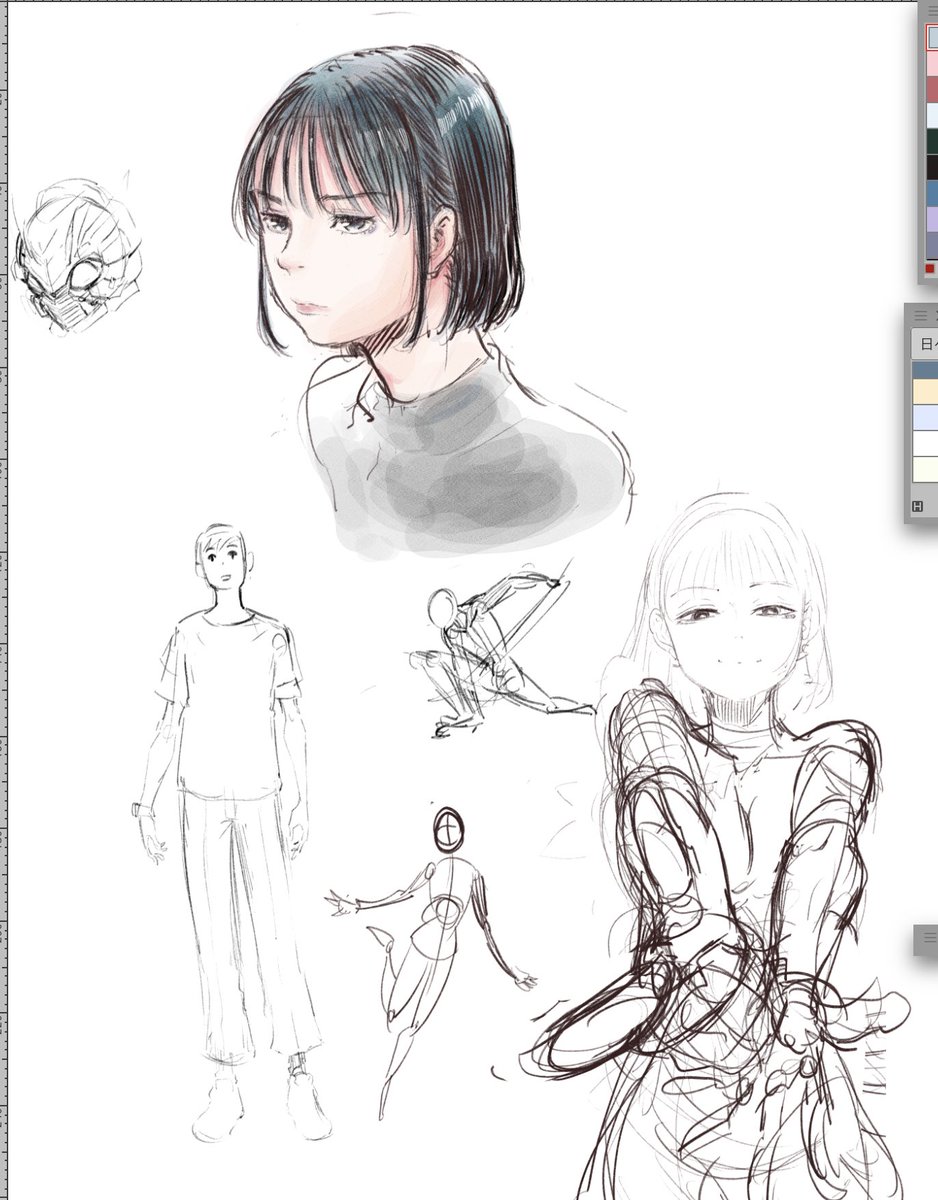938x1200 pixels.
Task: Click the grip handle of the collapsed lower-right panel
Action: (x=929, y=937)
